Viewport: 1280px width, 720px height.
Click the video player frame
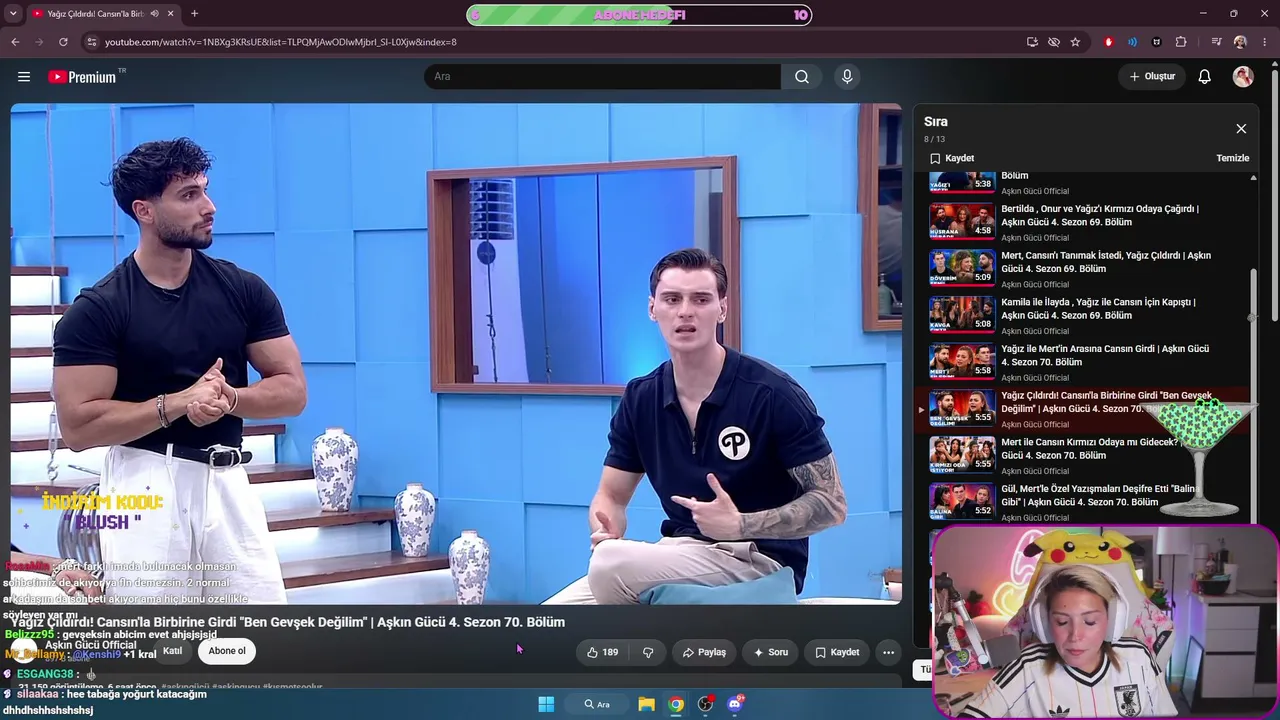click(x=456, y=354)
